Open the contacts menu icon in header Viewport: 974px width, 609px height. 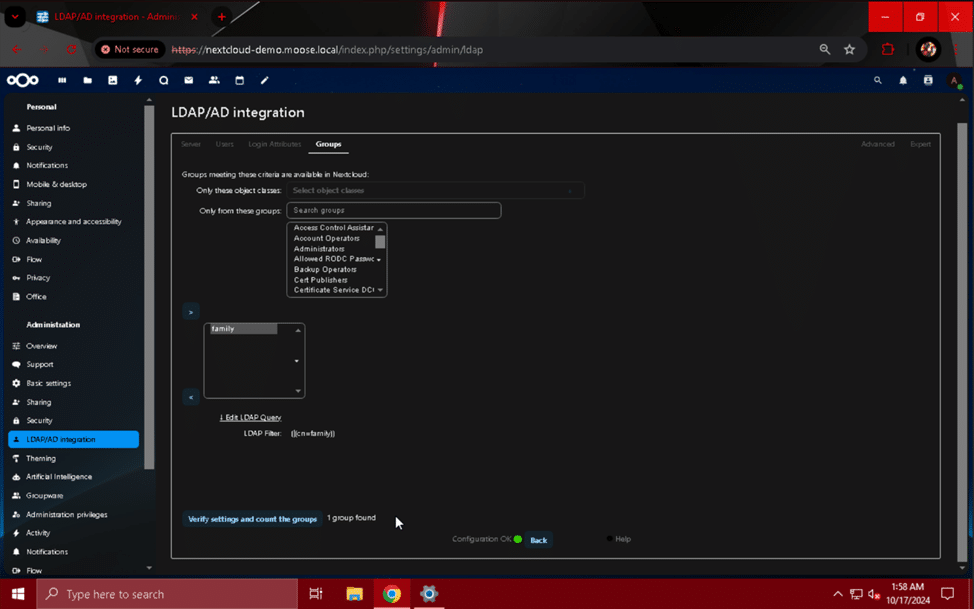[x=928, y=80]
